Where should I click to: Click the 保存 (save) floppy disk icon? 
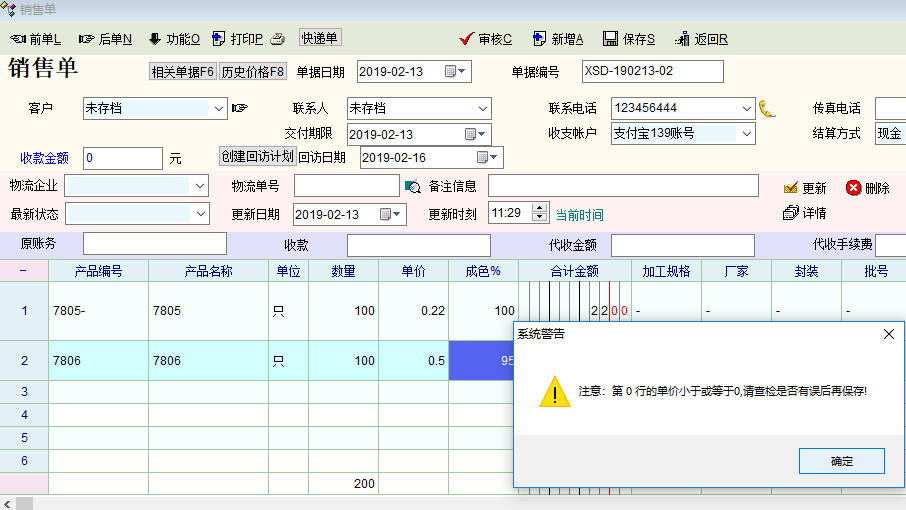[610, 39]
